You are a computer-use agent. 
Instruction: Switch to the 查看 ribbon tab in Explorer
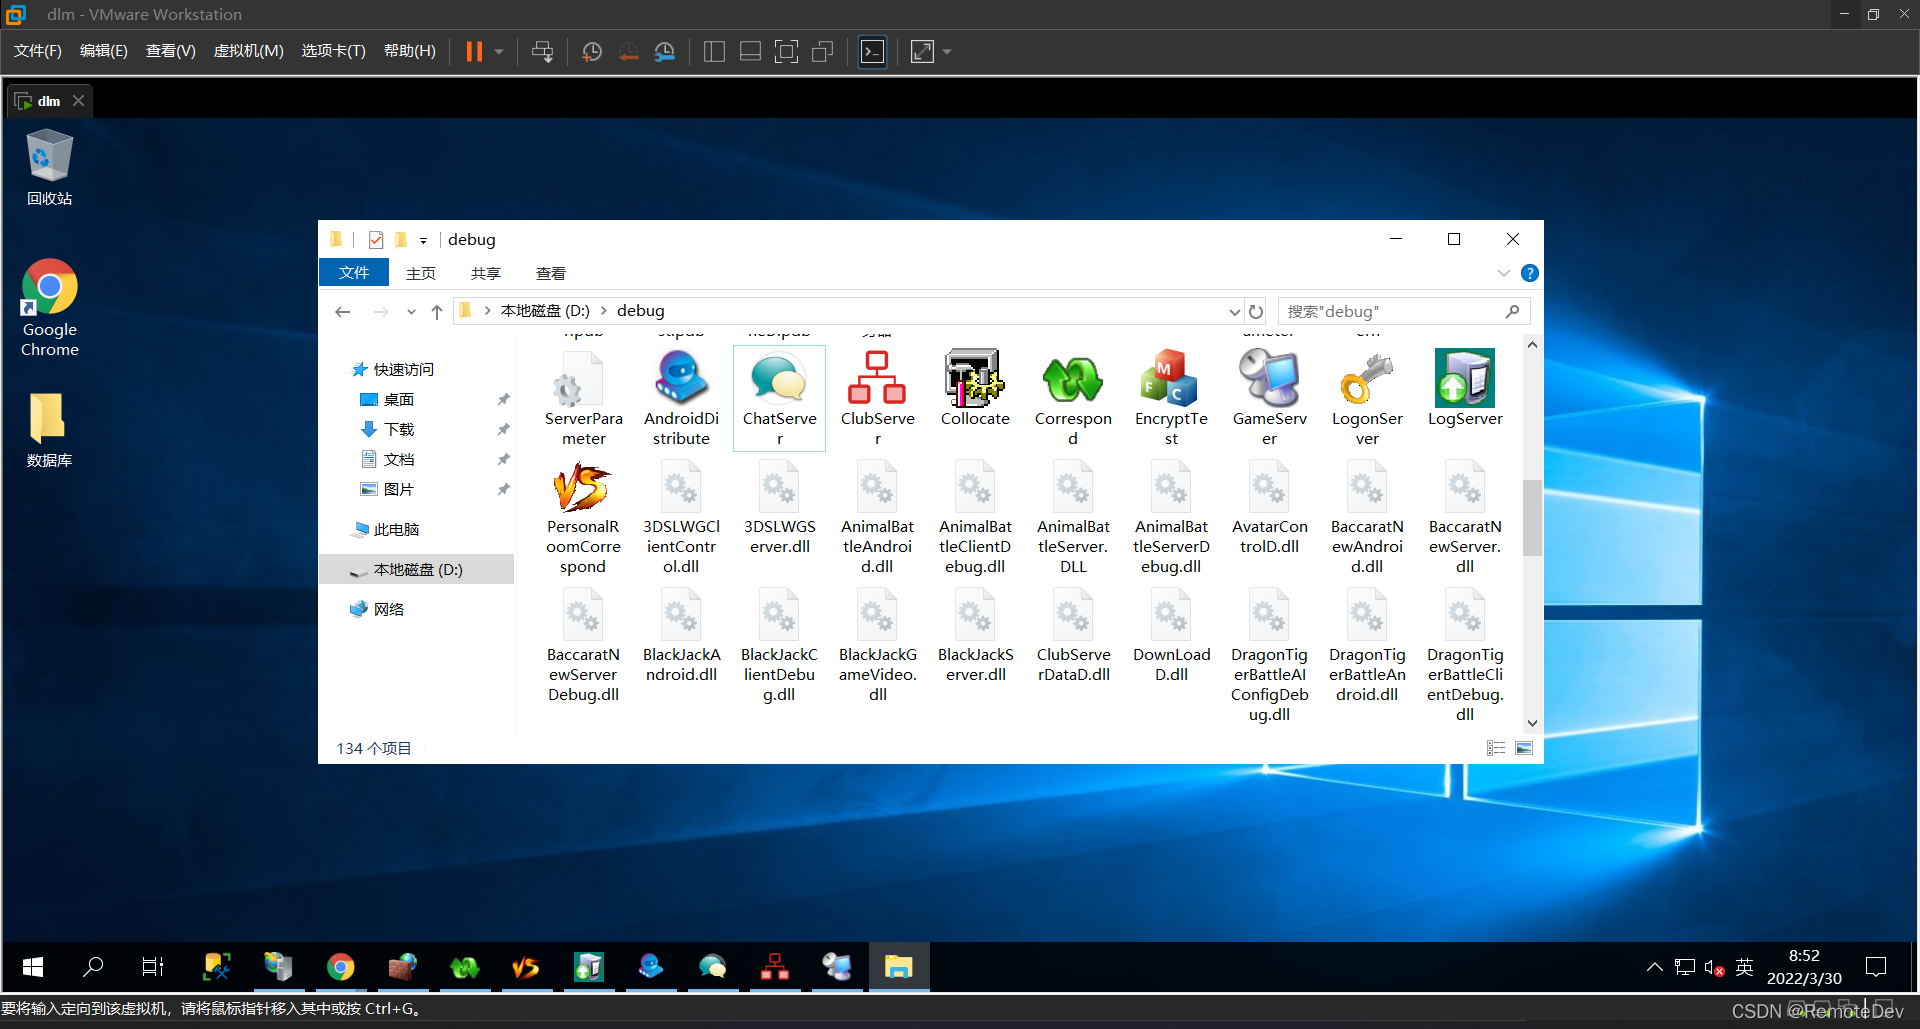[x=551, y=273]
